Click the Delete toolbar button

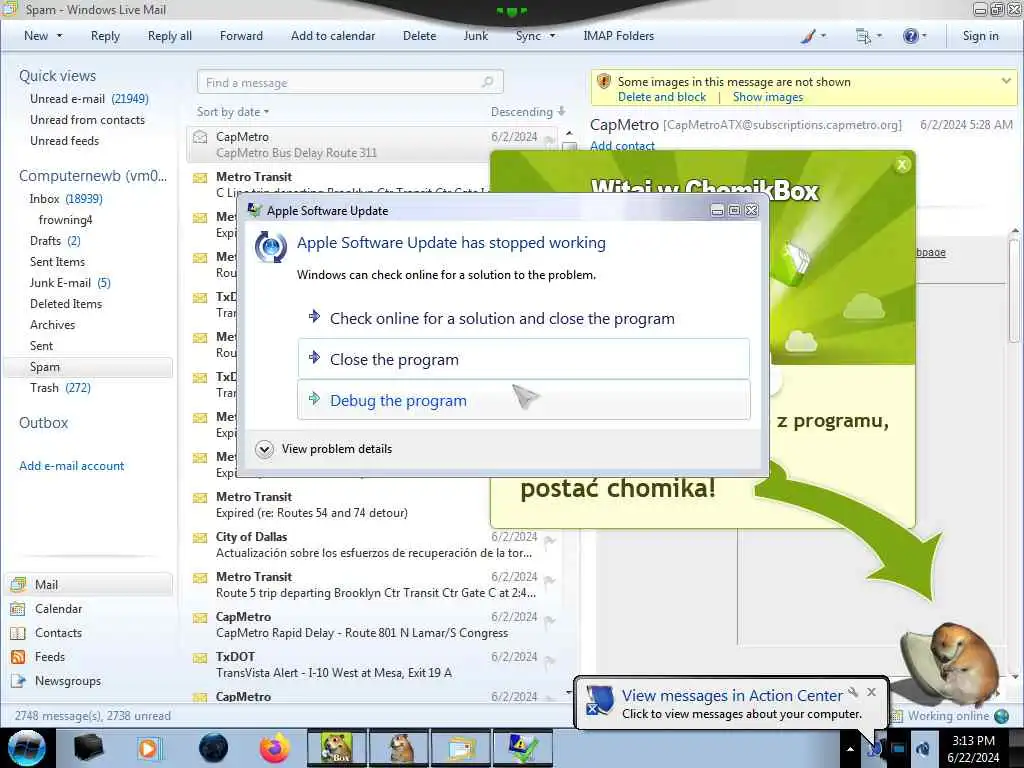[419, 36]
